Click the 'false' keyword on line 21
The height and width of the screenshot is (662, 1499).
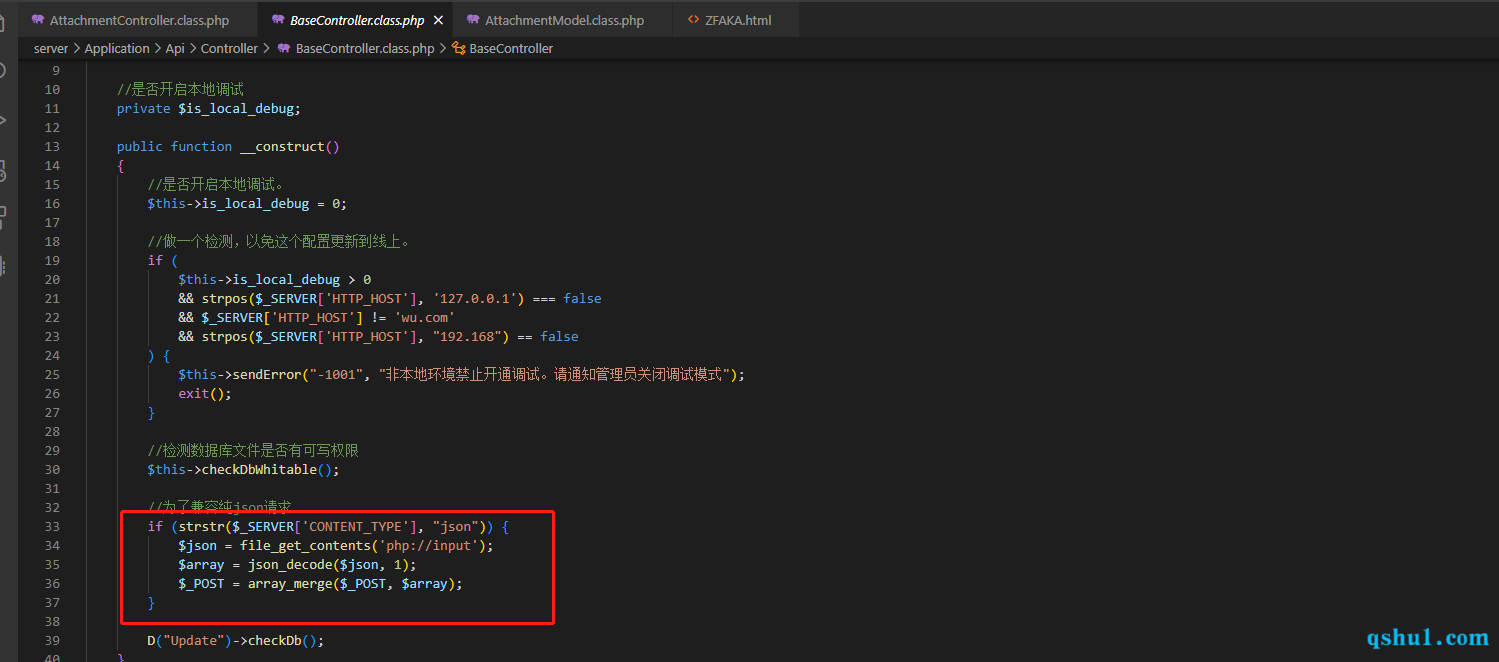point(582,298)
